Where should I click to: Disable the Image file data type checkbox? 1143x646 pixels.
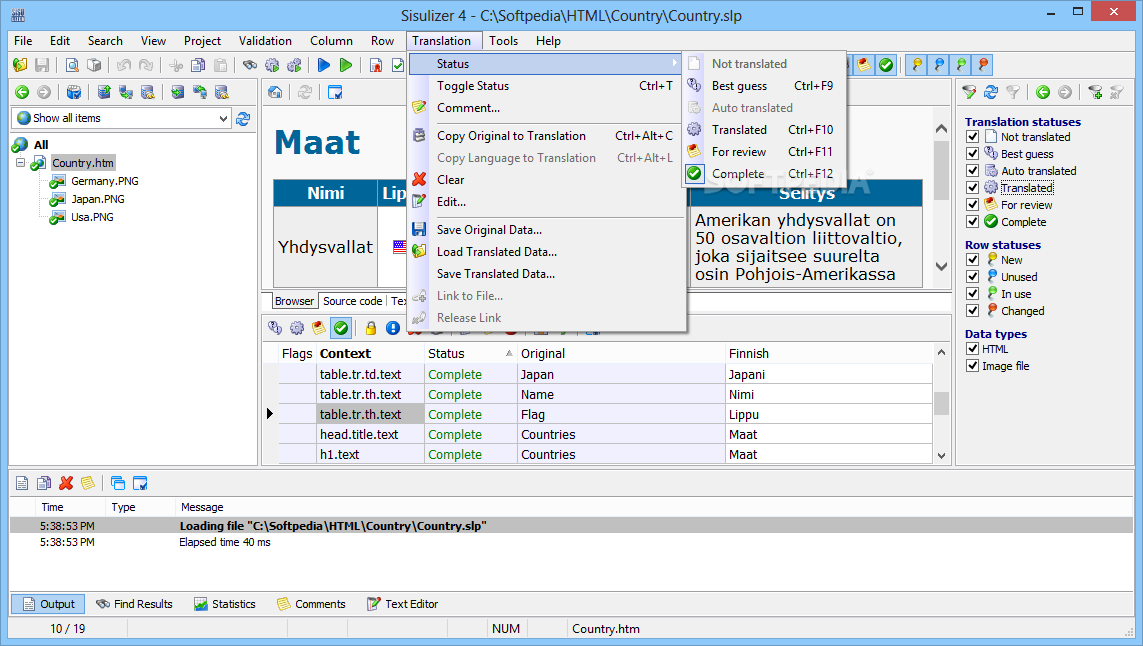coord(972,366)
